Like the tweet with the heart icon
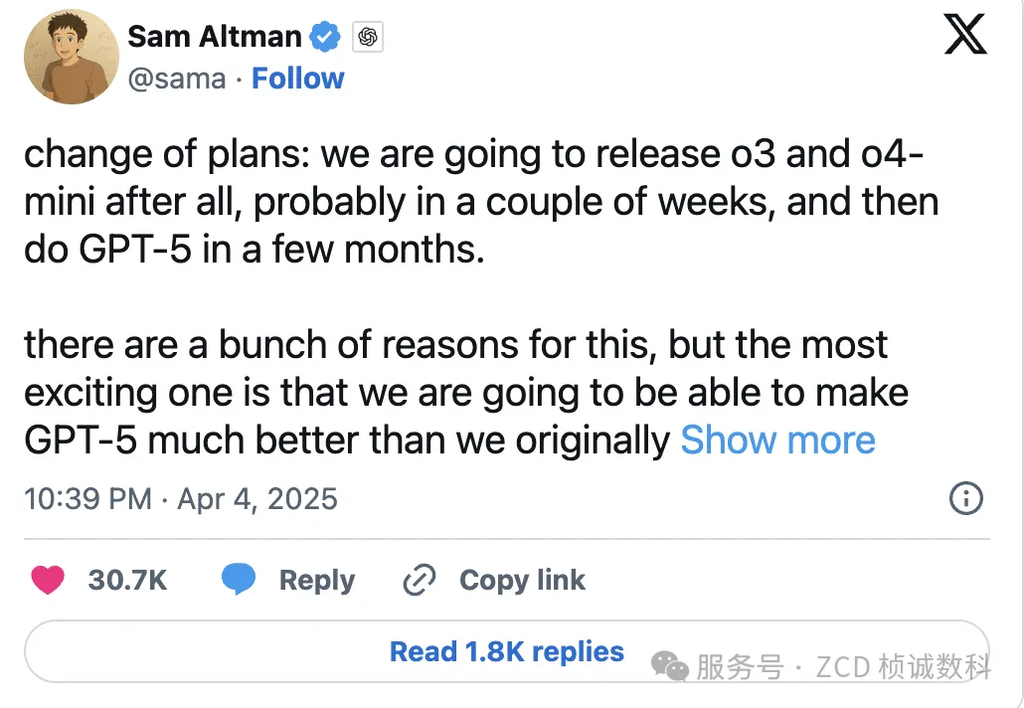Image resolution: width=1024 pixels, height=708 pixels. tap(48, 580)
